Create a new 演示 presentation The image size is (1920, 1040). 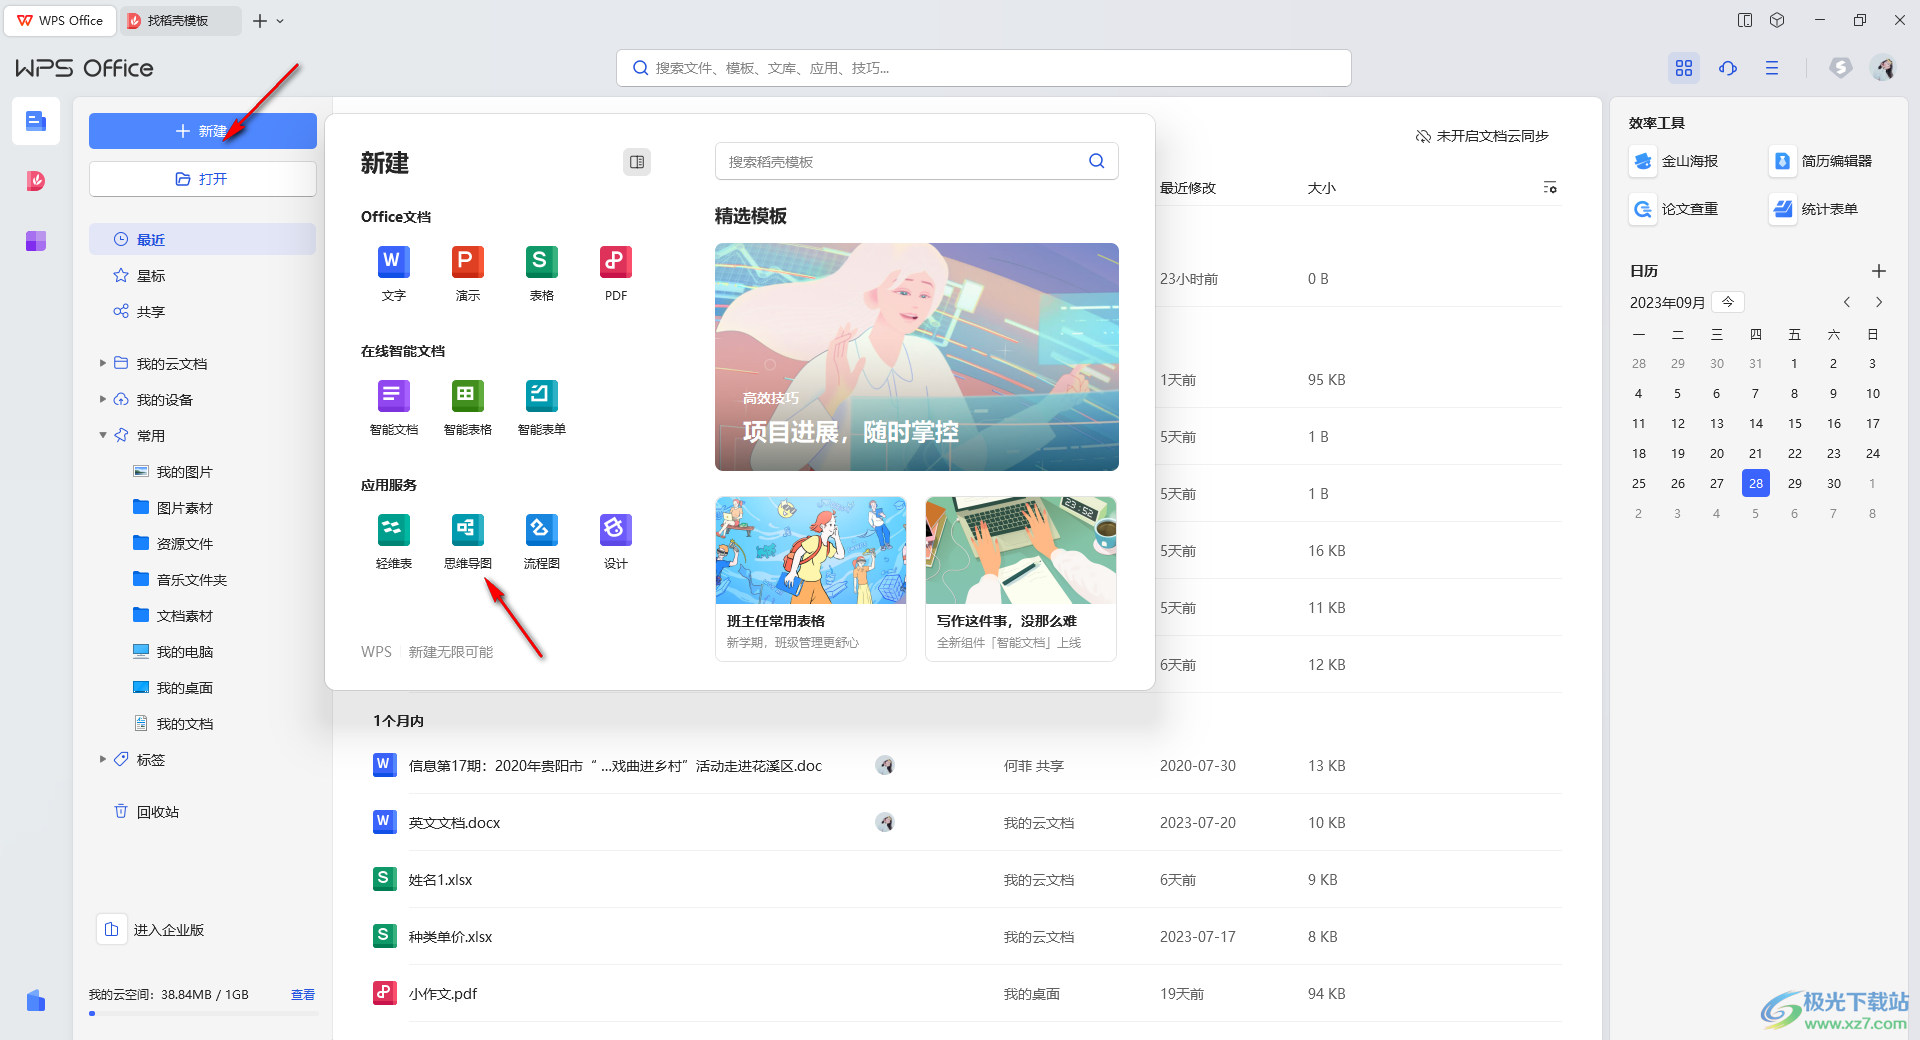pyautogui.click(x=467, y=273)
